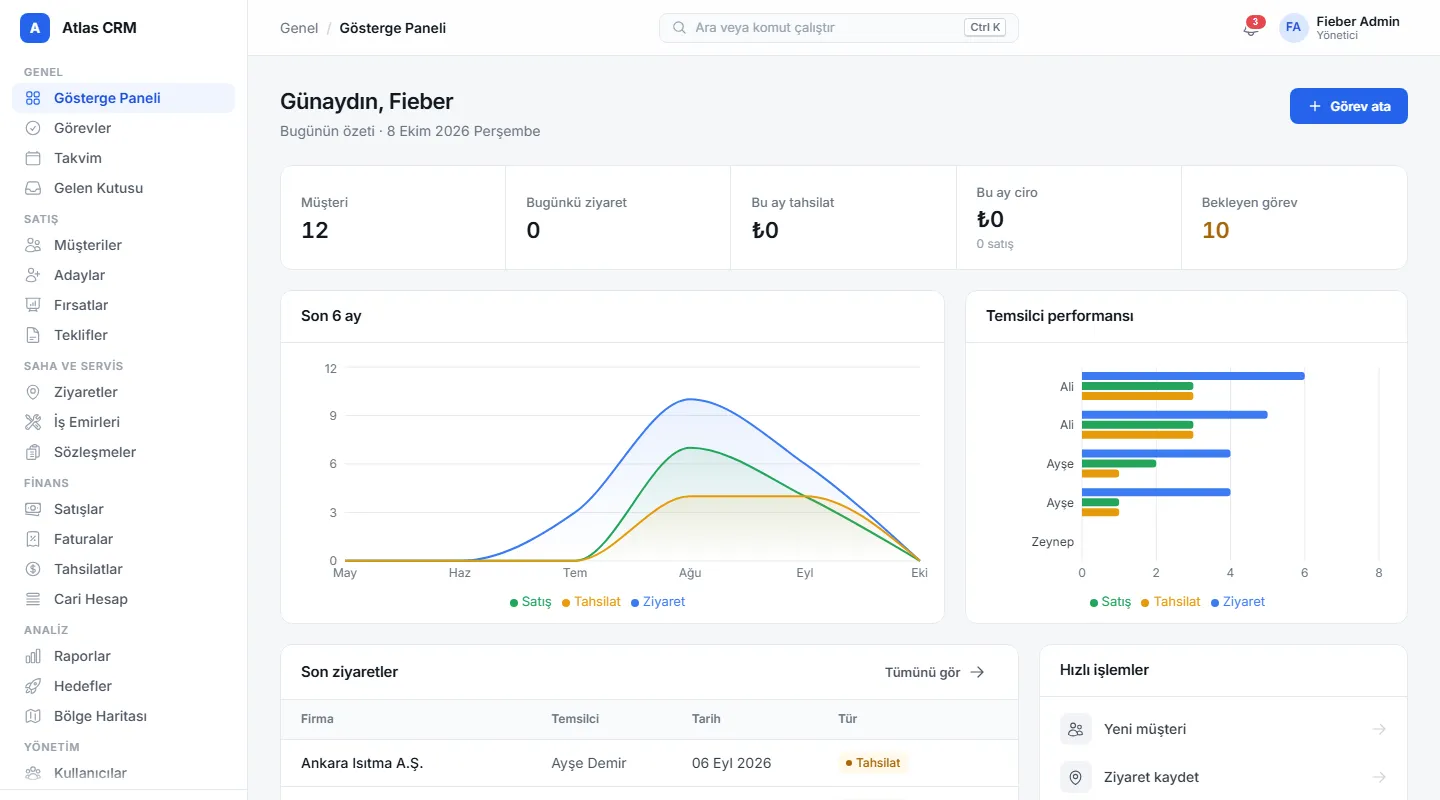The image size is (1440, 800).
Task: Open the notifications bell
Action: tap(1250, 28)
